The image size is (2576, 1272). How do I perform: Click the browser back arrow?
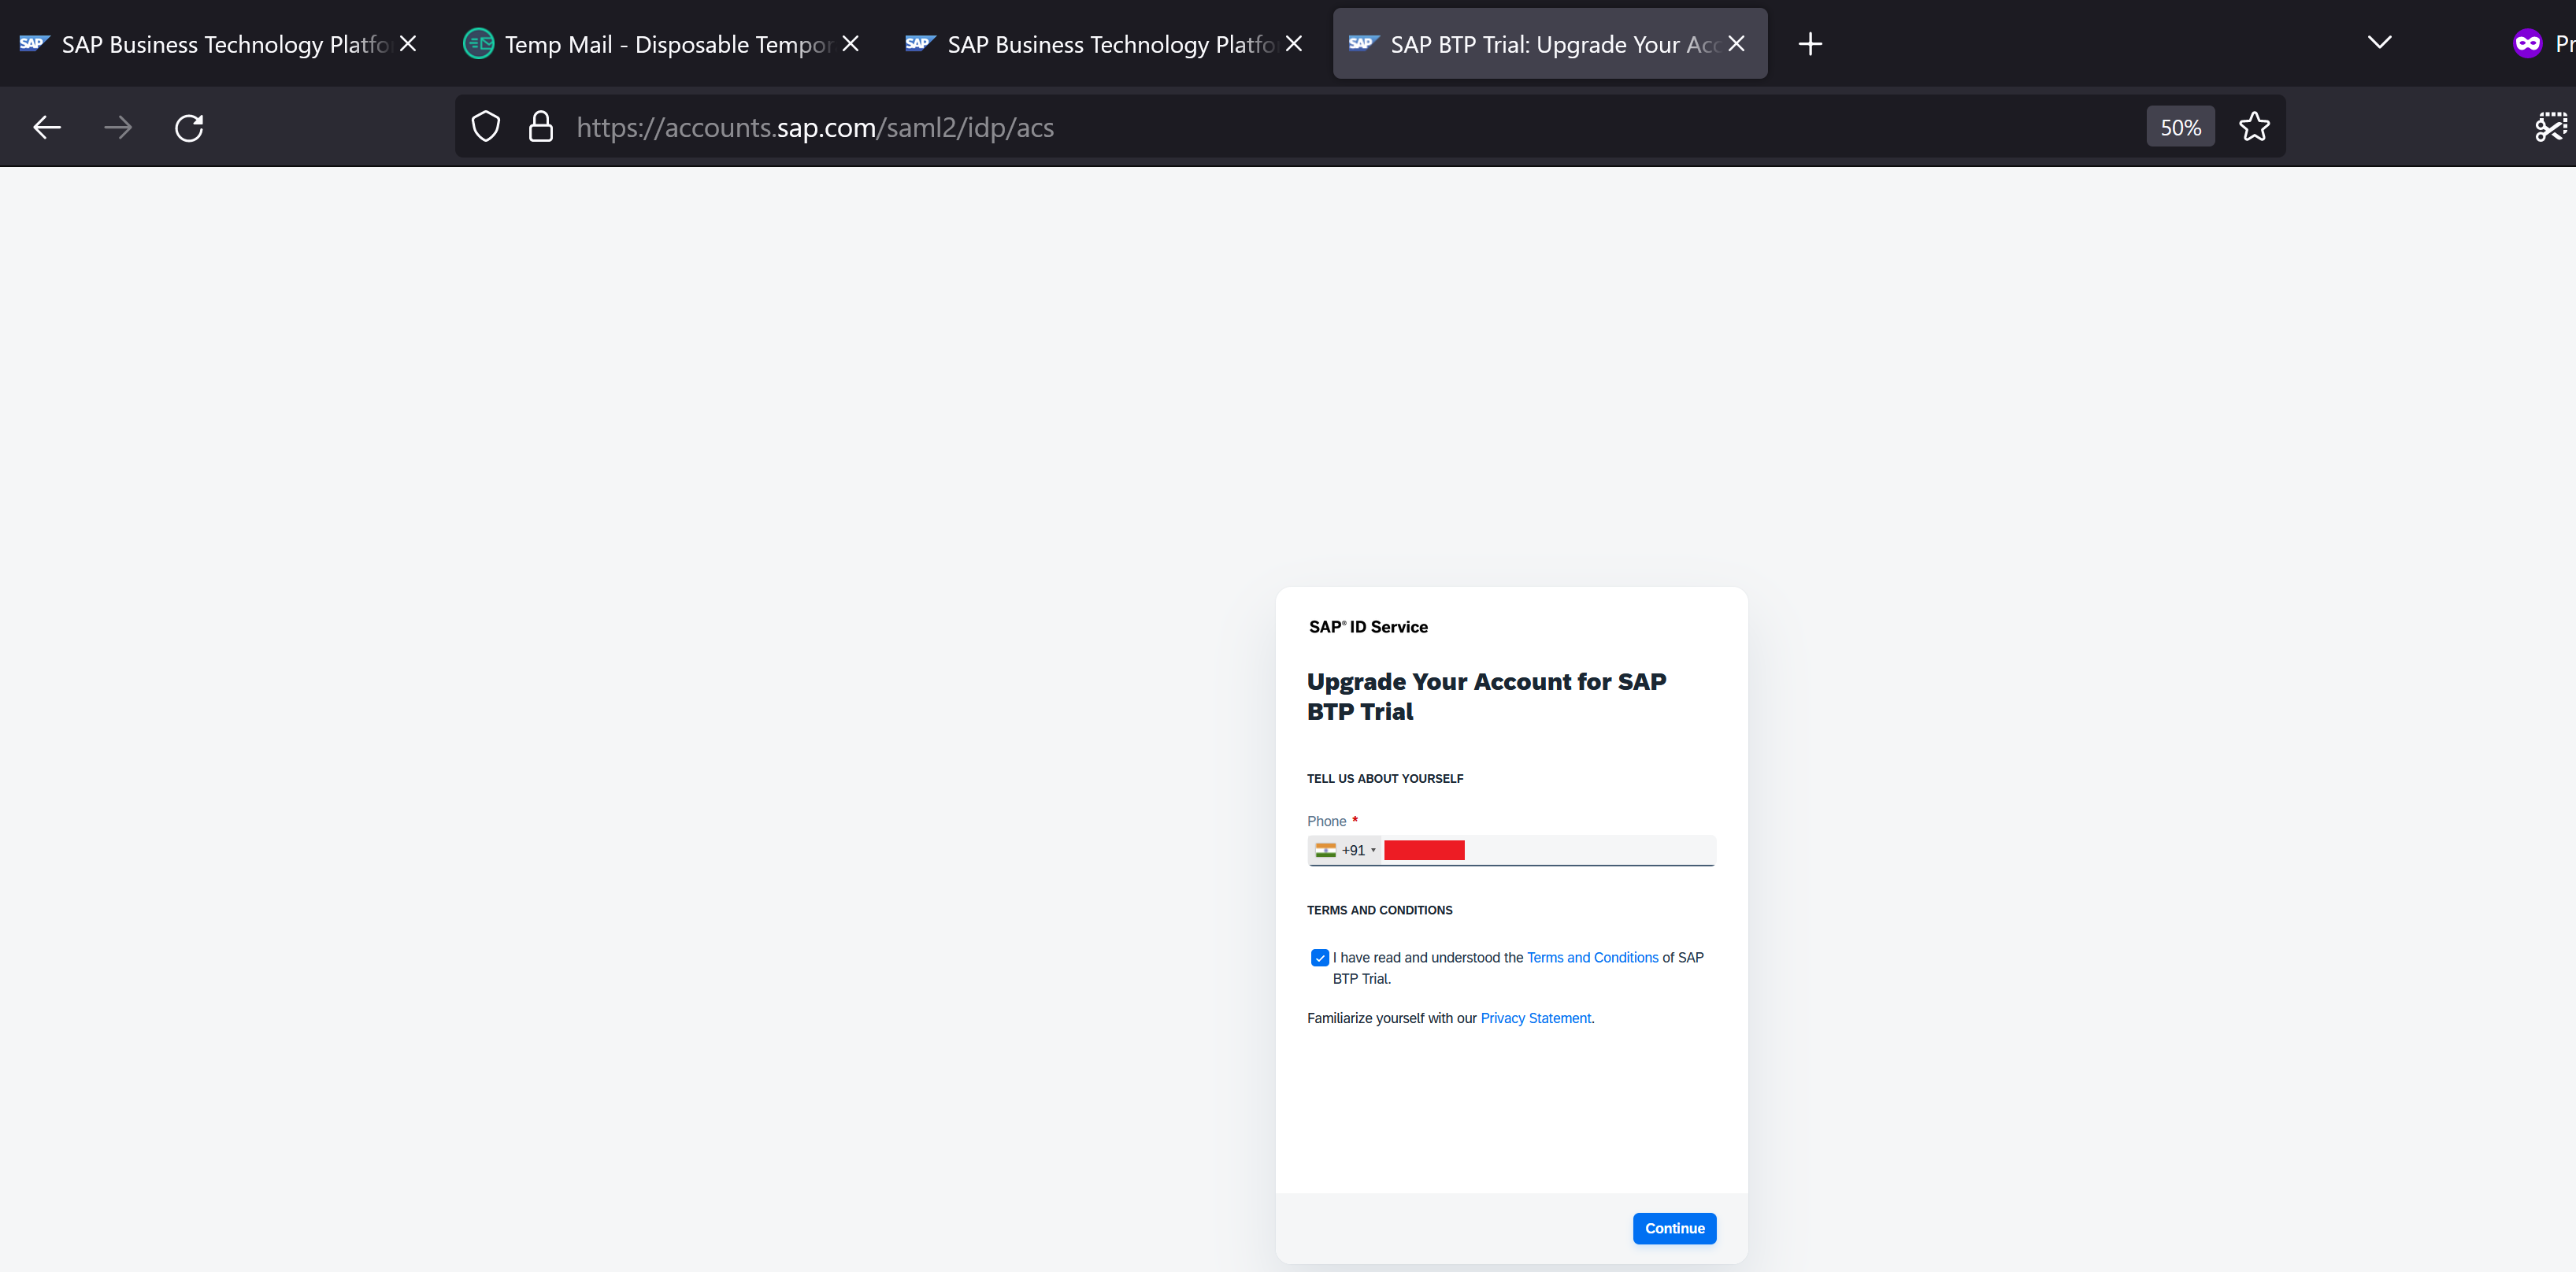[x=47, y=127]
